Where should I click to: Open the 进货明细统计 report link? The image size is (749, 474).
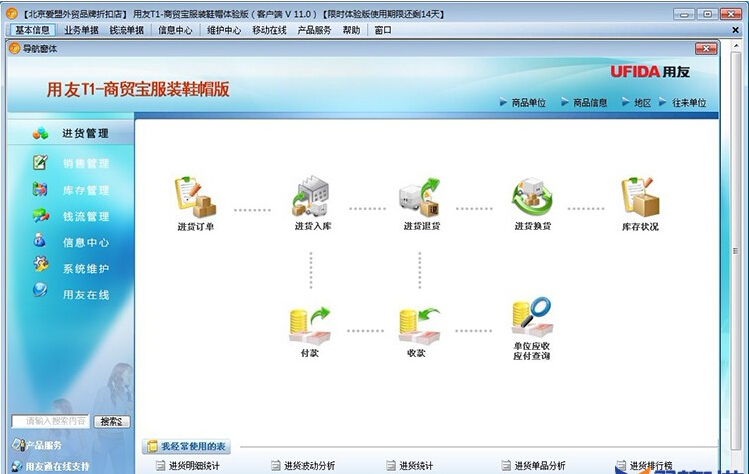click(188, 465)
